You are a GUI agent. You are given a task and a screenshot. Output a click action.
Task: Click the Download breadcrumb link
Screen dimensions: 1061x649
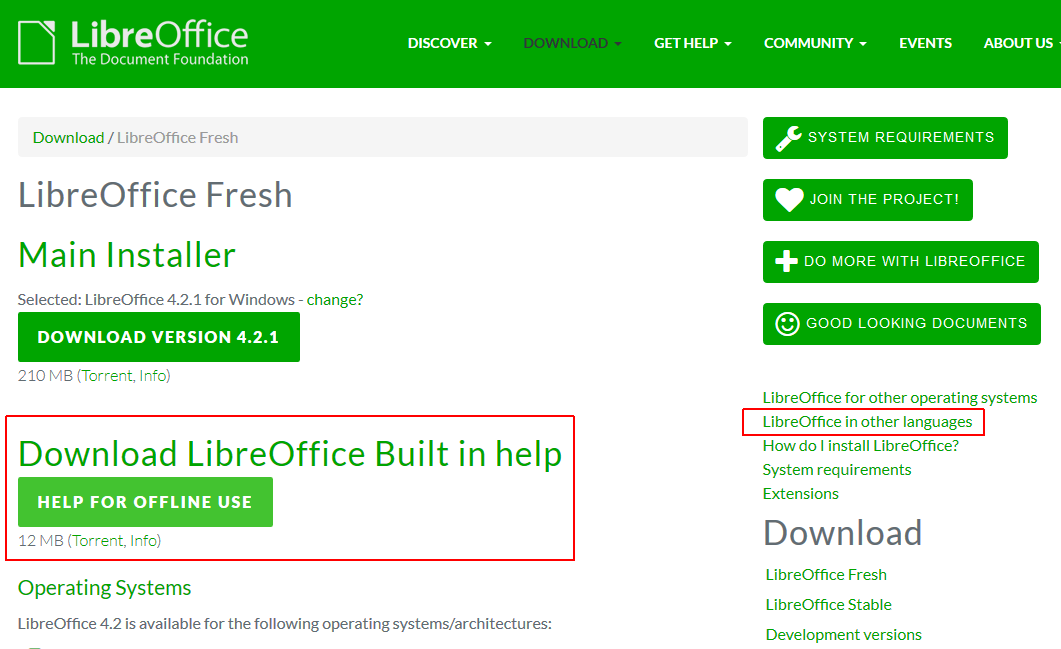tap(68, 137)
